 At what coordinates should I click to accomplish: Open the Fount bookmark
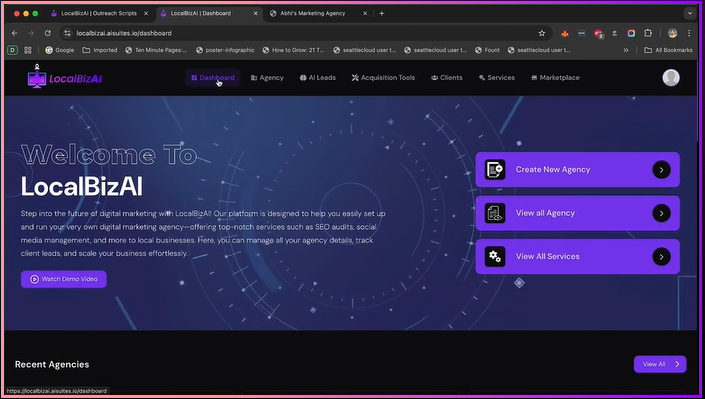pyautogui.click(x=487, y=50)
